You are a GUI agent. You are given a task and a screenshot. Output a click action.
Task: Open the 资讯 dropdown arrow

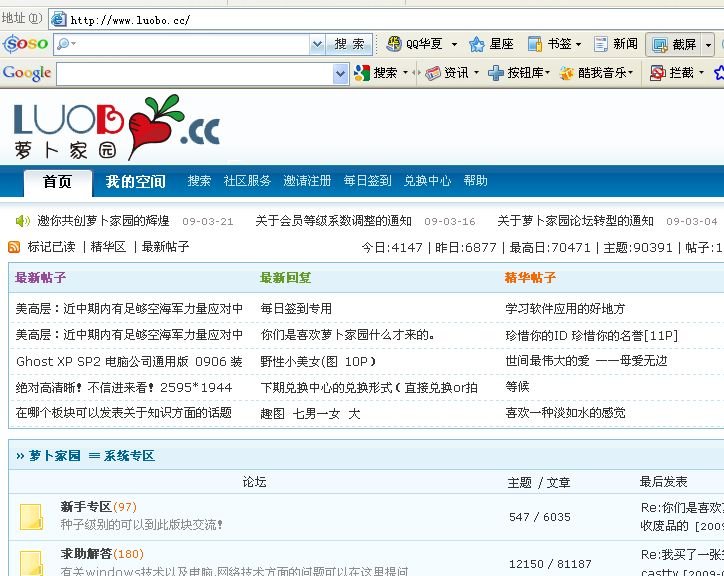[477, 73]
